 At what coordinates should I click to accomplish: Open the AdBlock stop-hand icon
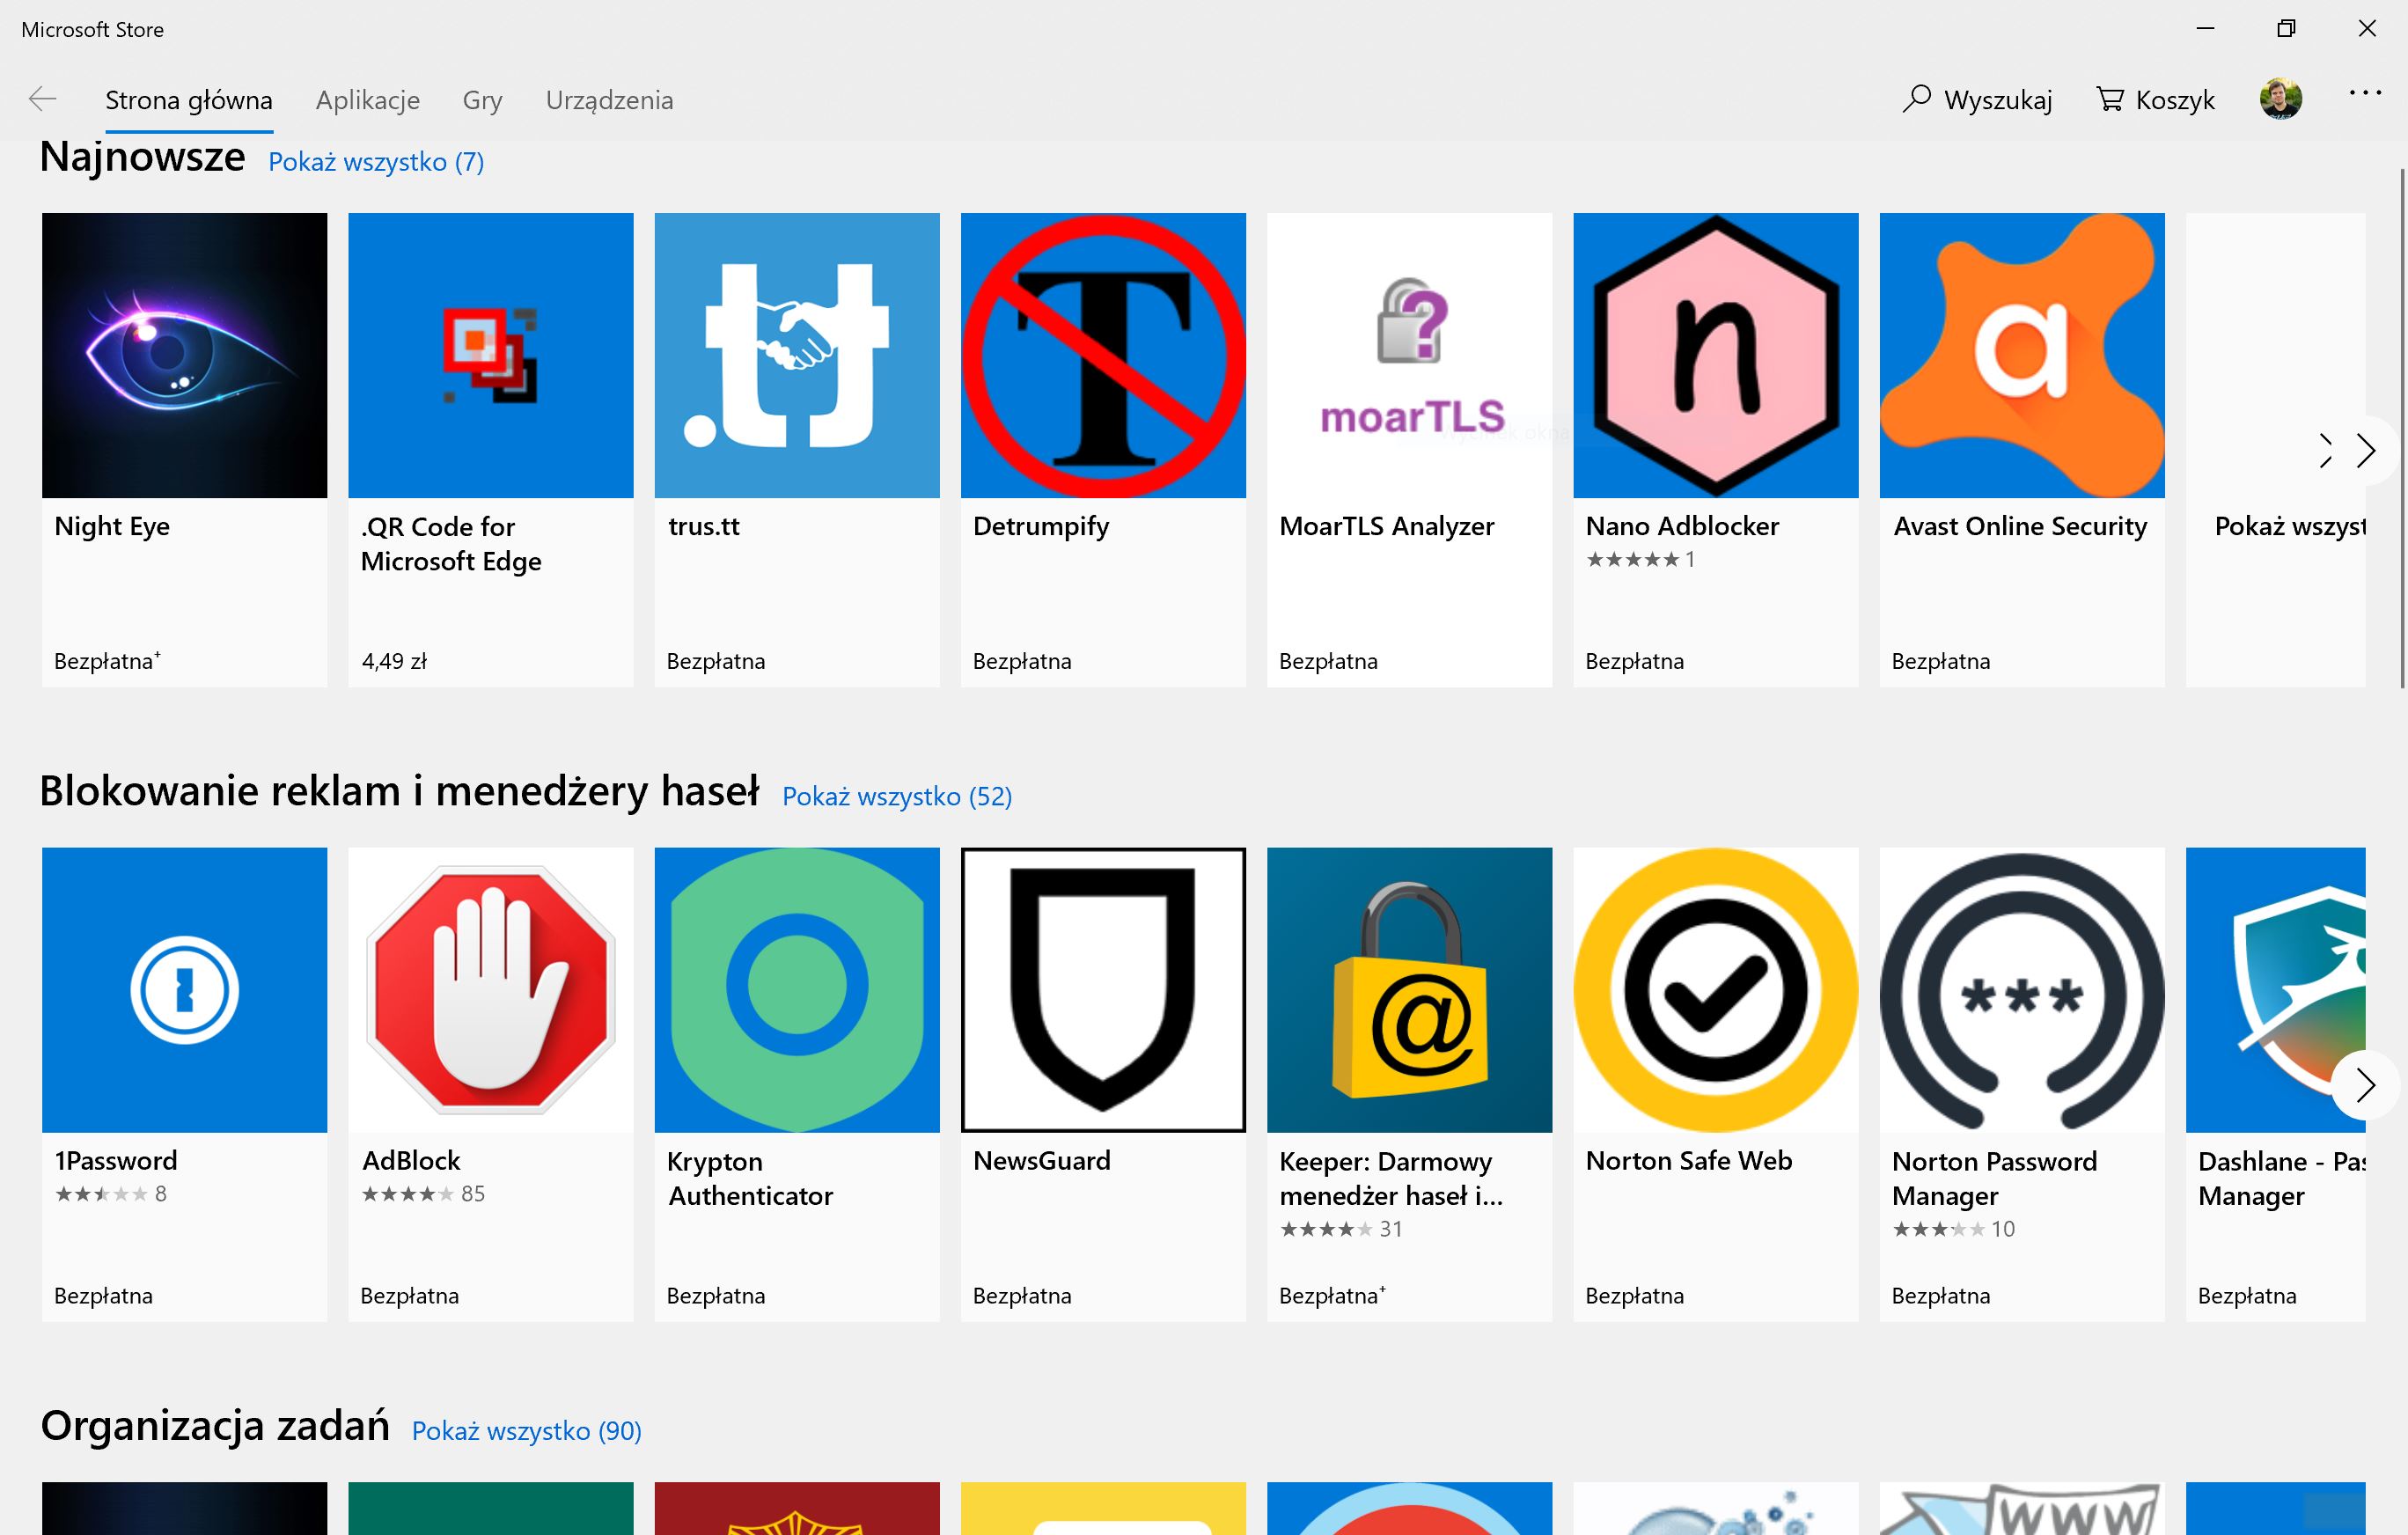point(490,990)
